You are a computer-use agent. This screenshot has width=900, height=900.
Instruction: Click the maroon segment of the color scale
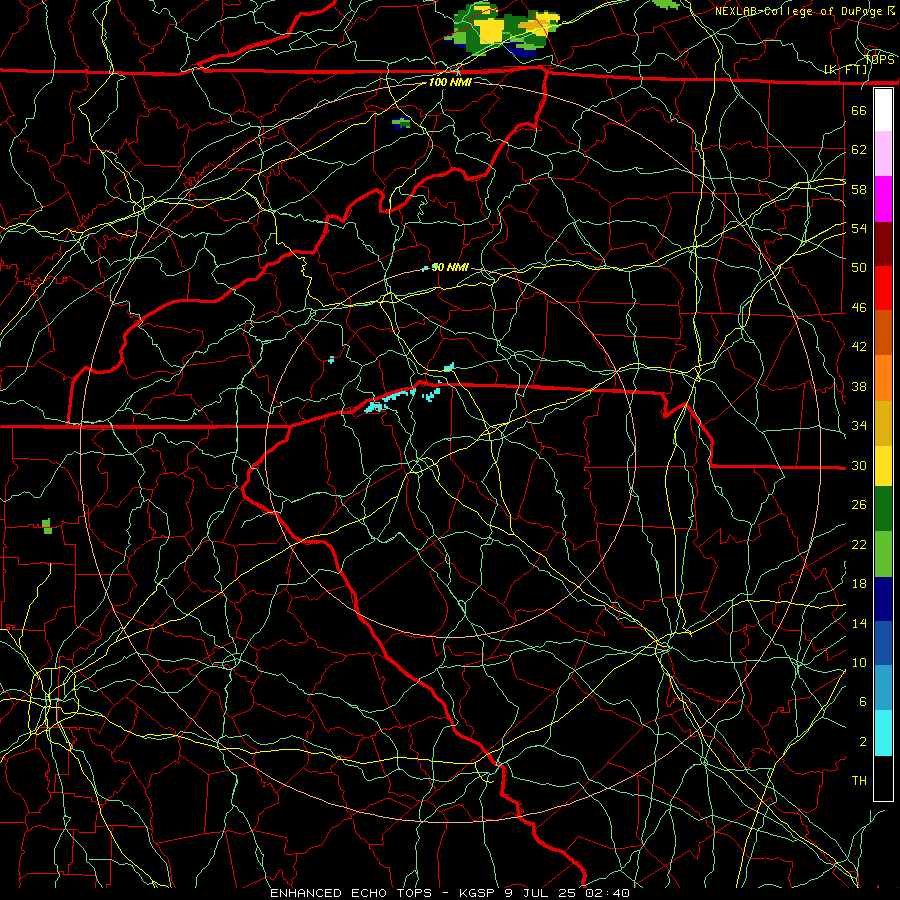point(883,244)
